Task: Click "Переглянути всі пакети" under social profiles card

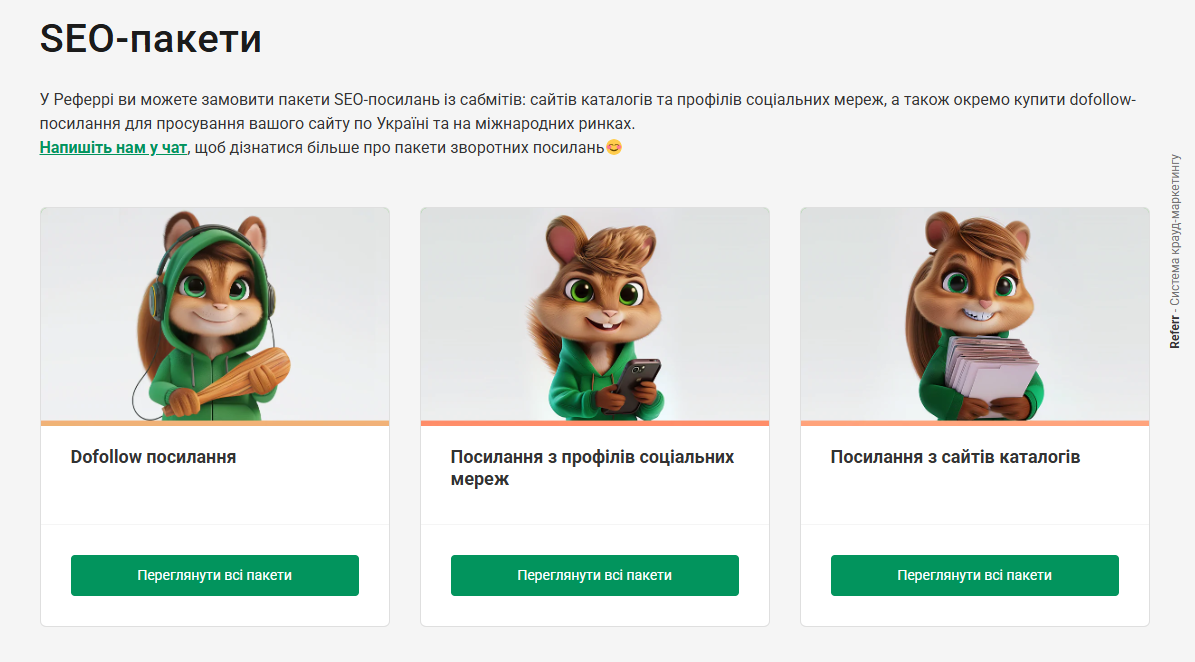Action: [594, 575]
